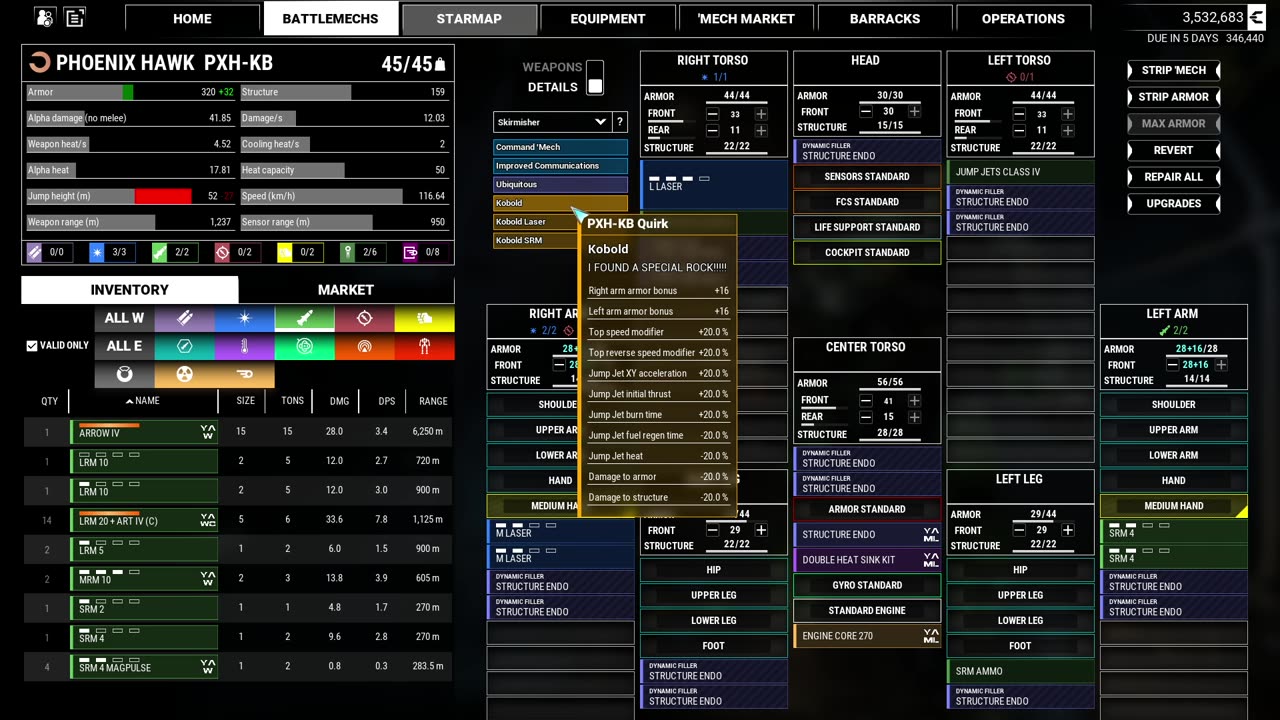The image size is (1280, 720).
Task: Click the Armor stat bar
Action: click(131, 92)
